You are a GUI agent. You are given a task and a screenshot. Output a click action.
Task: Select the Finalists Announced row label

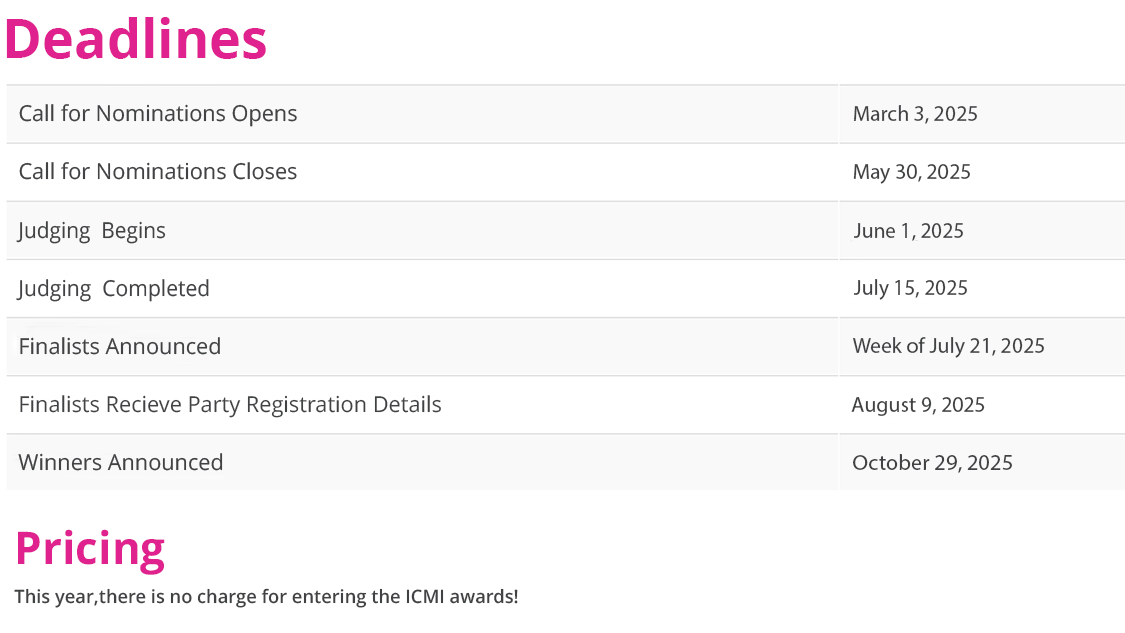(x=120, y=347)
